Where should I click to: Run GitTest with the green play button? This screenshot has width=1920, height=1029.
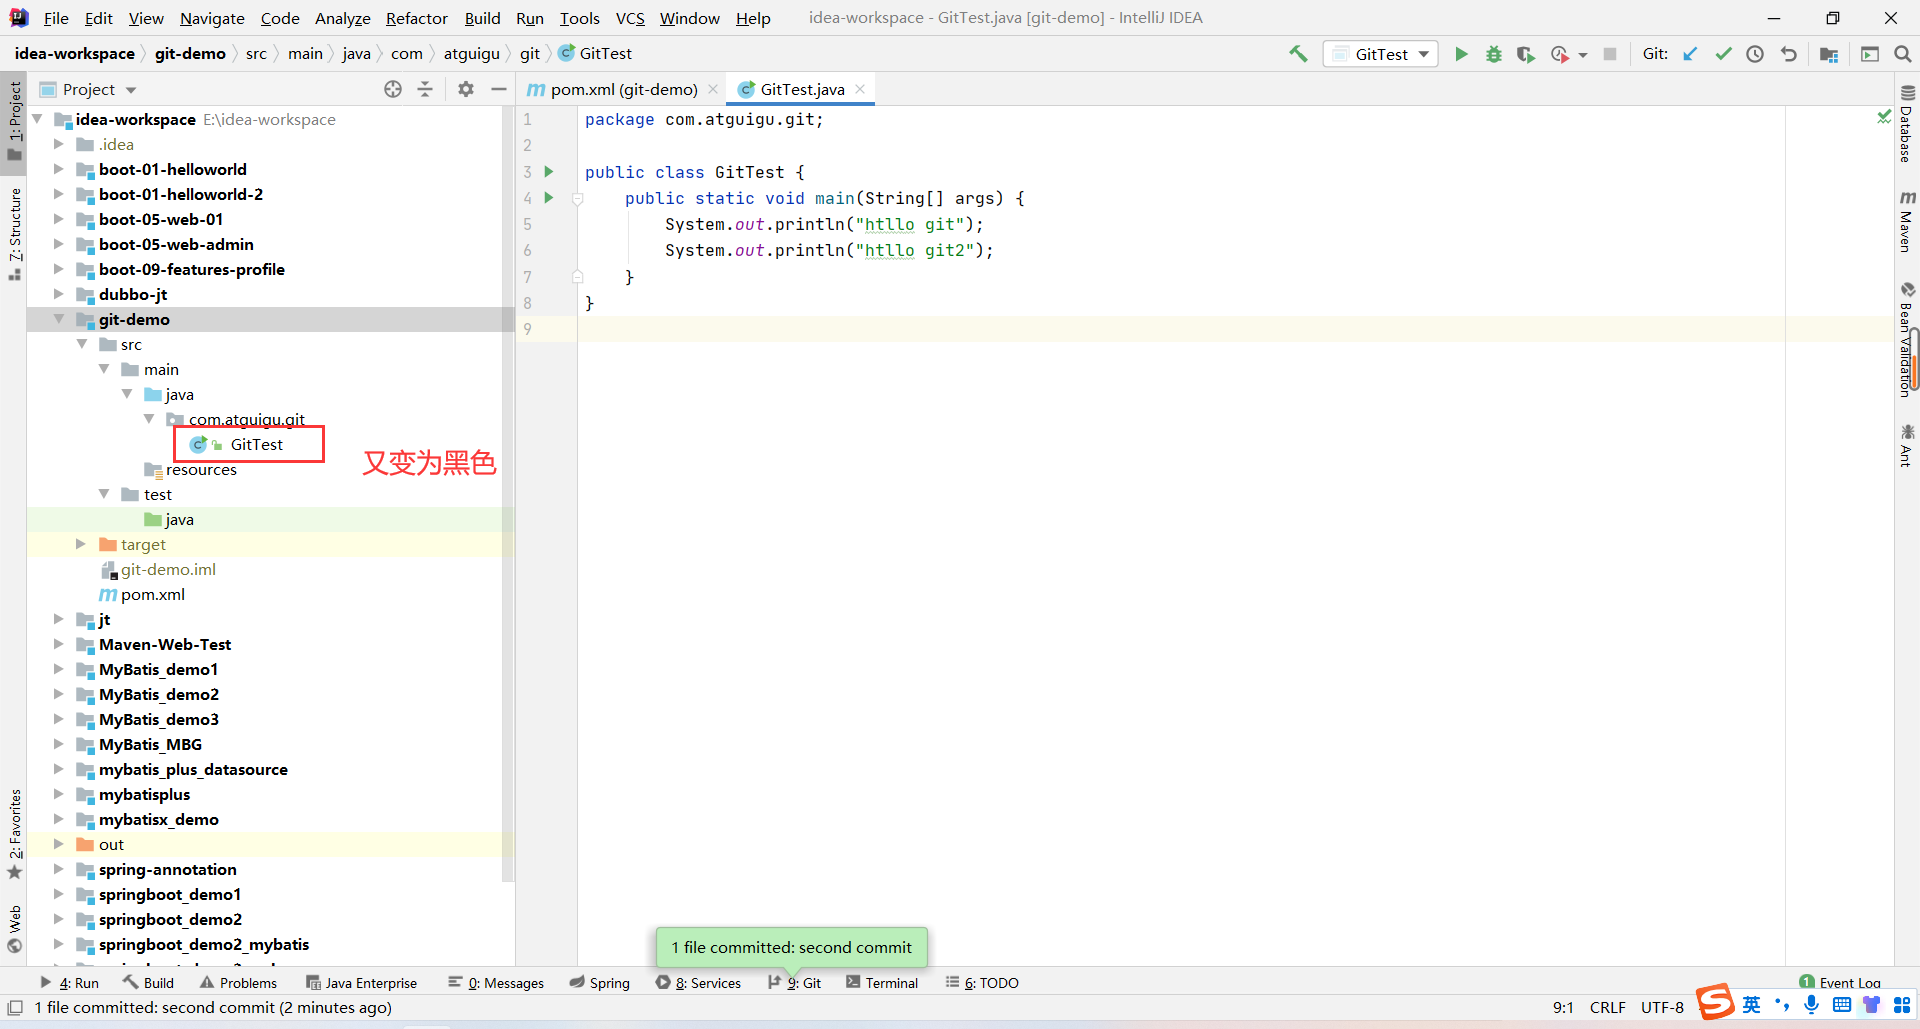(x=1461, y=54)
